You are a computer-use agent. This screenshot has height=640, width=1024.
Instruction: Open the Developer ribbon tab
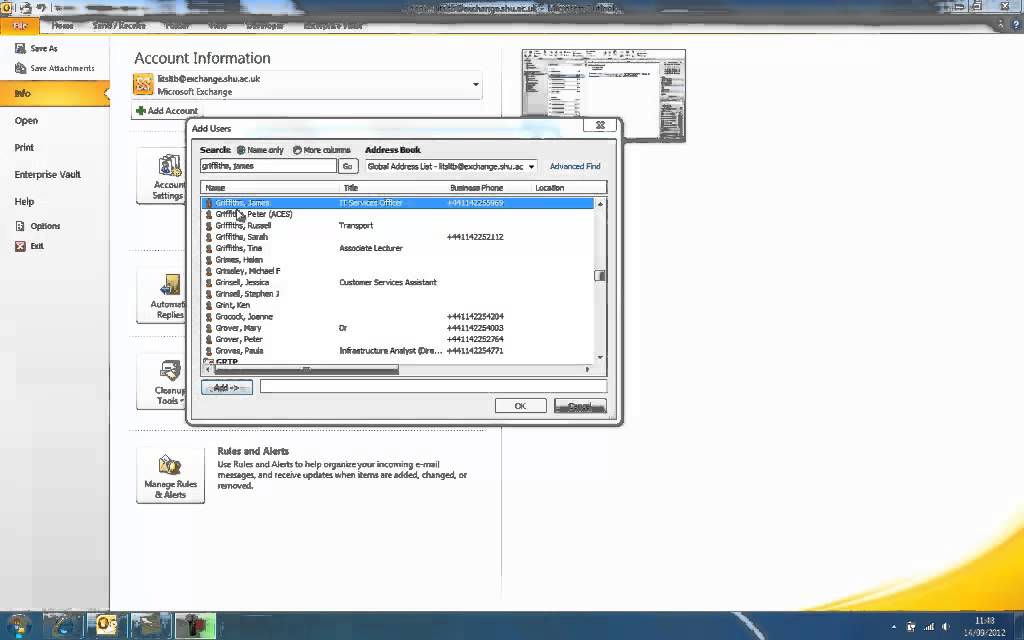(264, 25)
